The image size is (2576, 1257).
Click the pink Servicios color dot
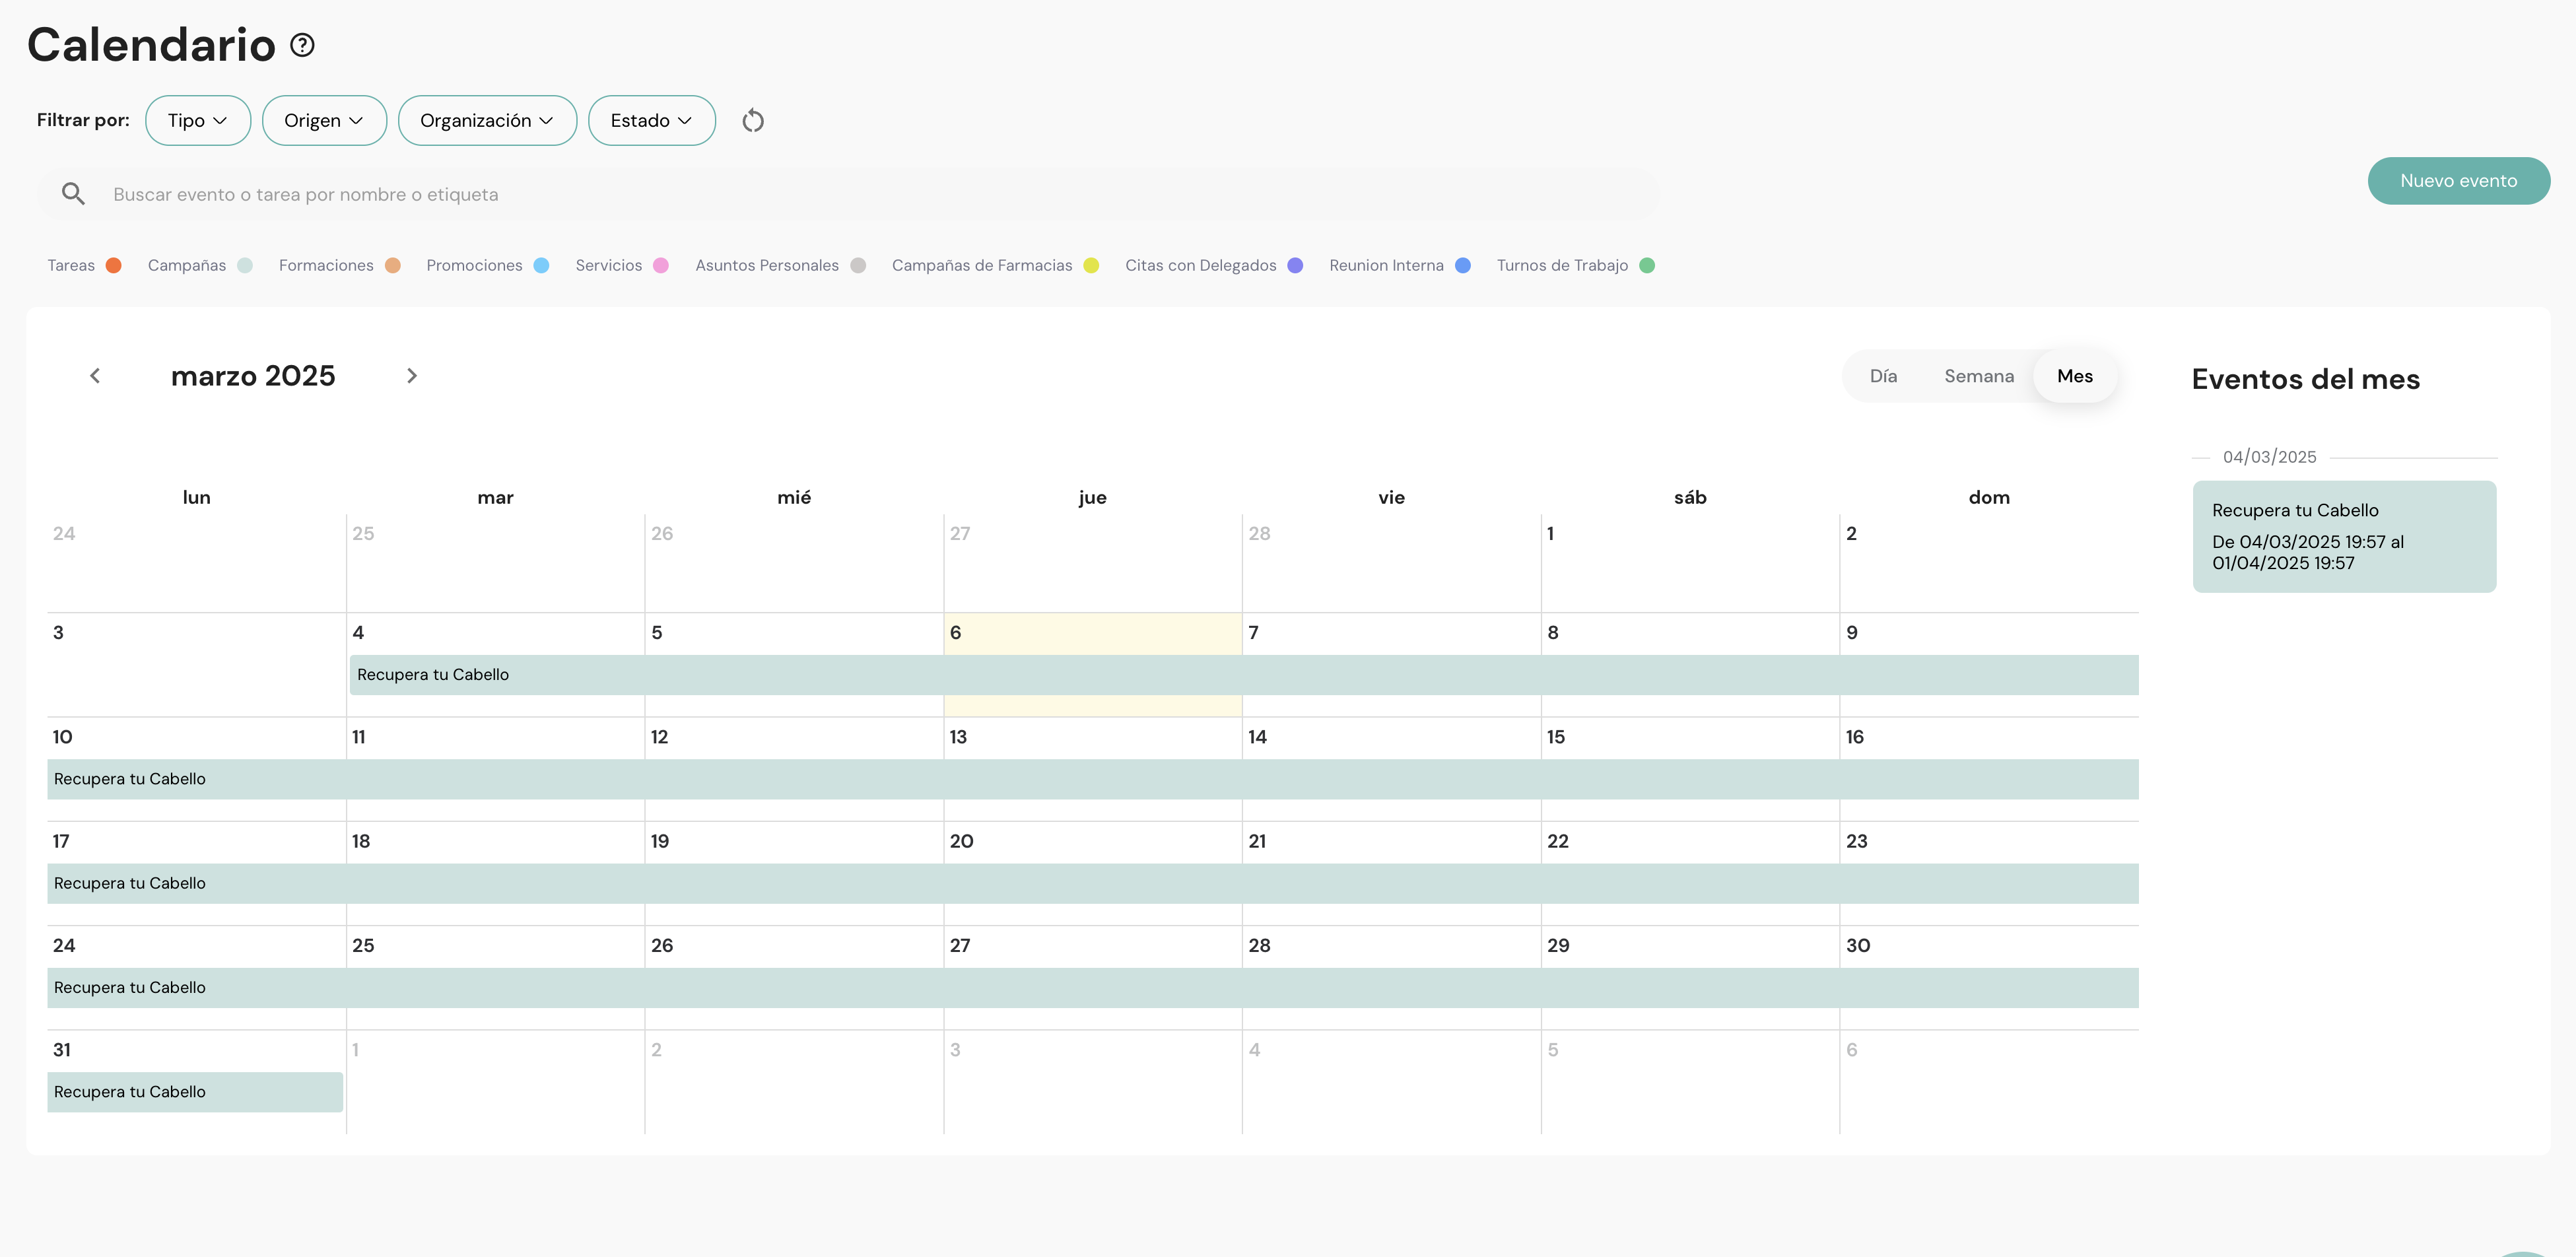click(661, 265)
